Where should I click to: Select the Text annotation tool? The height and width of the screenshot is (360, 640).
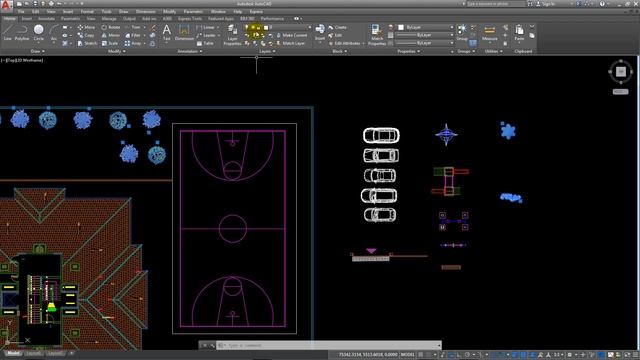[167, 33]
